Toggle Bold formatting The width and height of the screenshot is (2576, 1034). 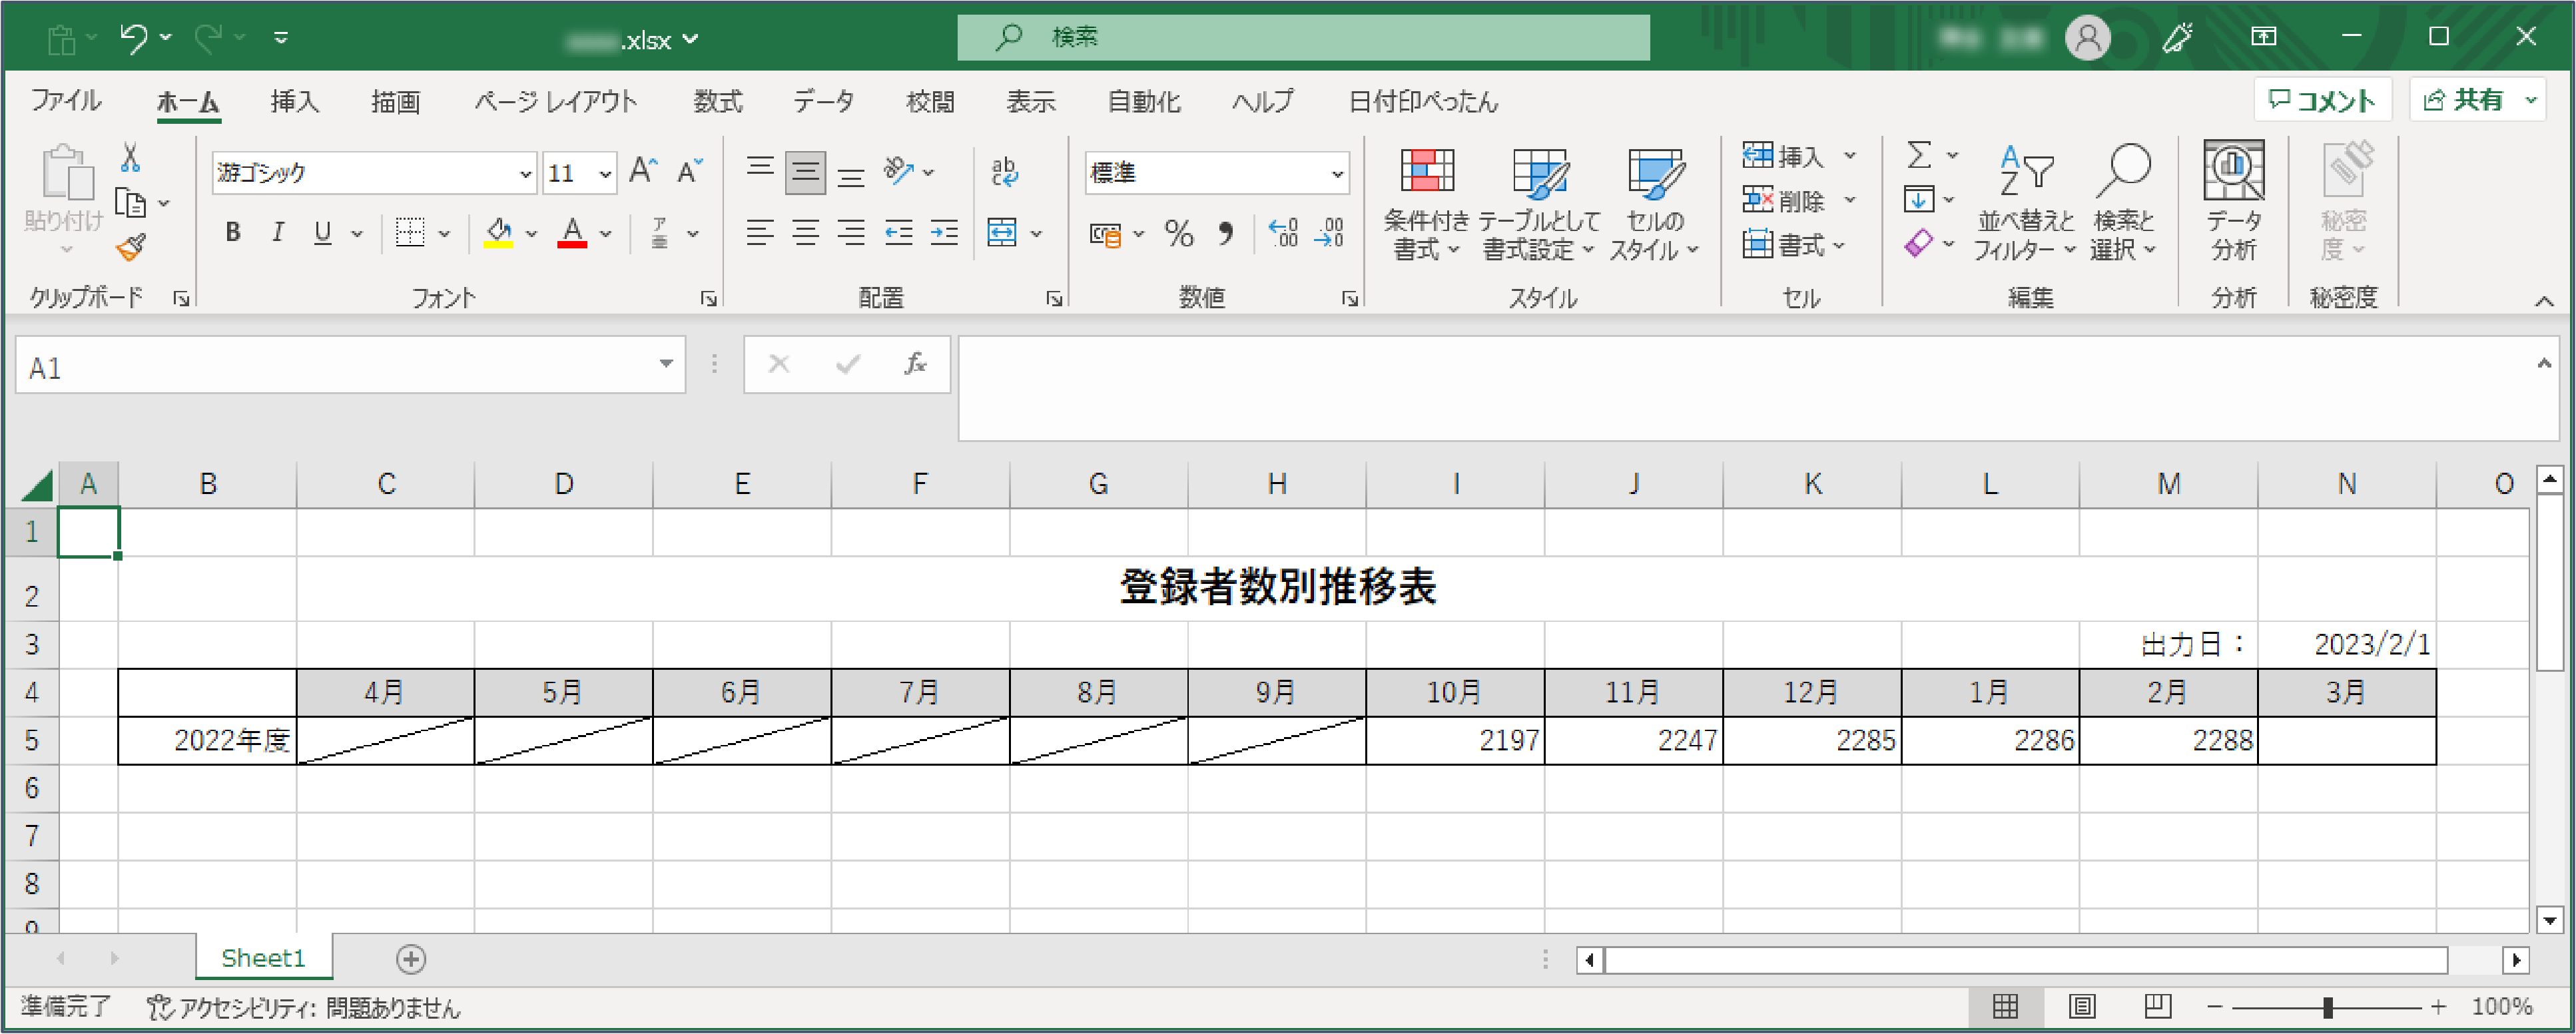tap(233, 233)
